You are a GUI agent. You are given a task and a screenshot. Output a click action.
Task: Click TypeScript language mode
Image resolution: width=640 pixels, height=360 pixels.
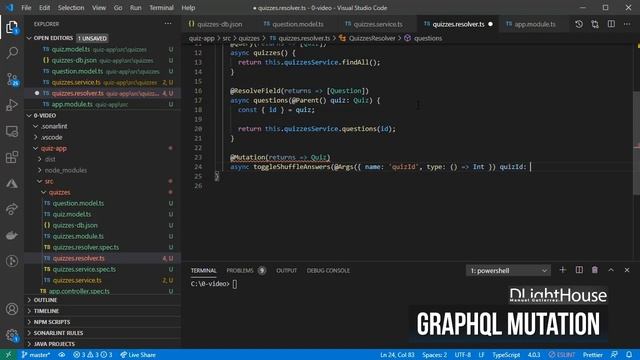506,355
